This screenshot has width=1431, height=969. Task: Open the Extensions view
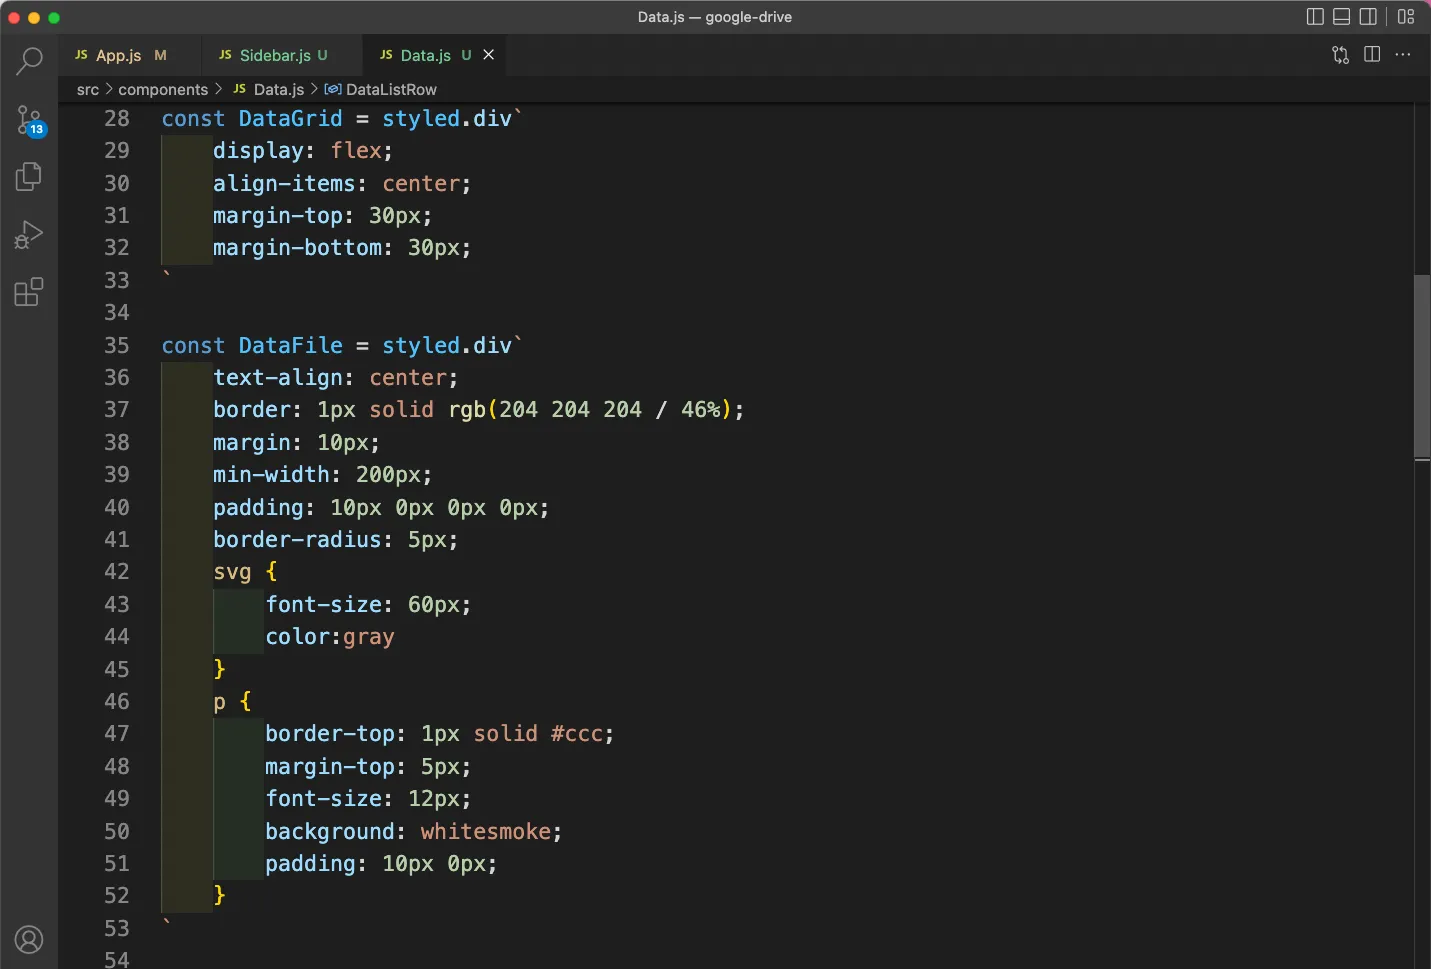click(29, 292)
